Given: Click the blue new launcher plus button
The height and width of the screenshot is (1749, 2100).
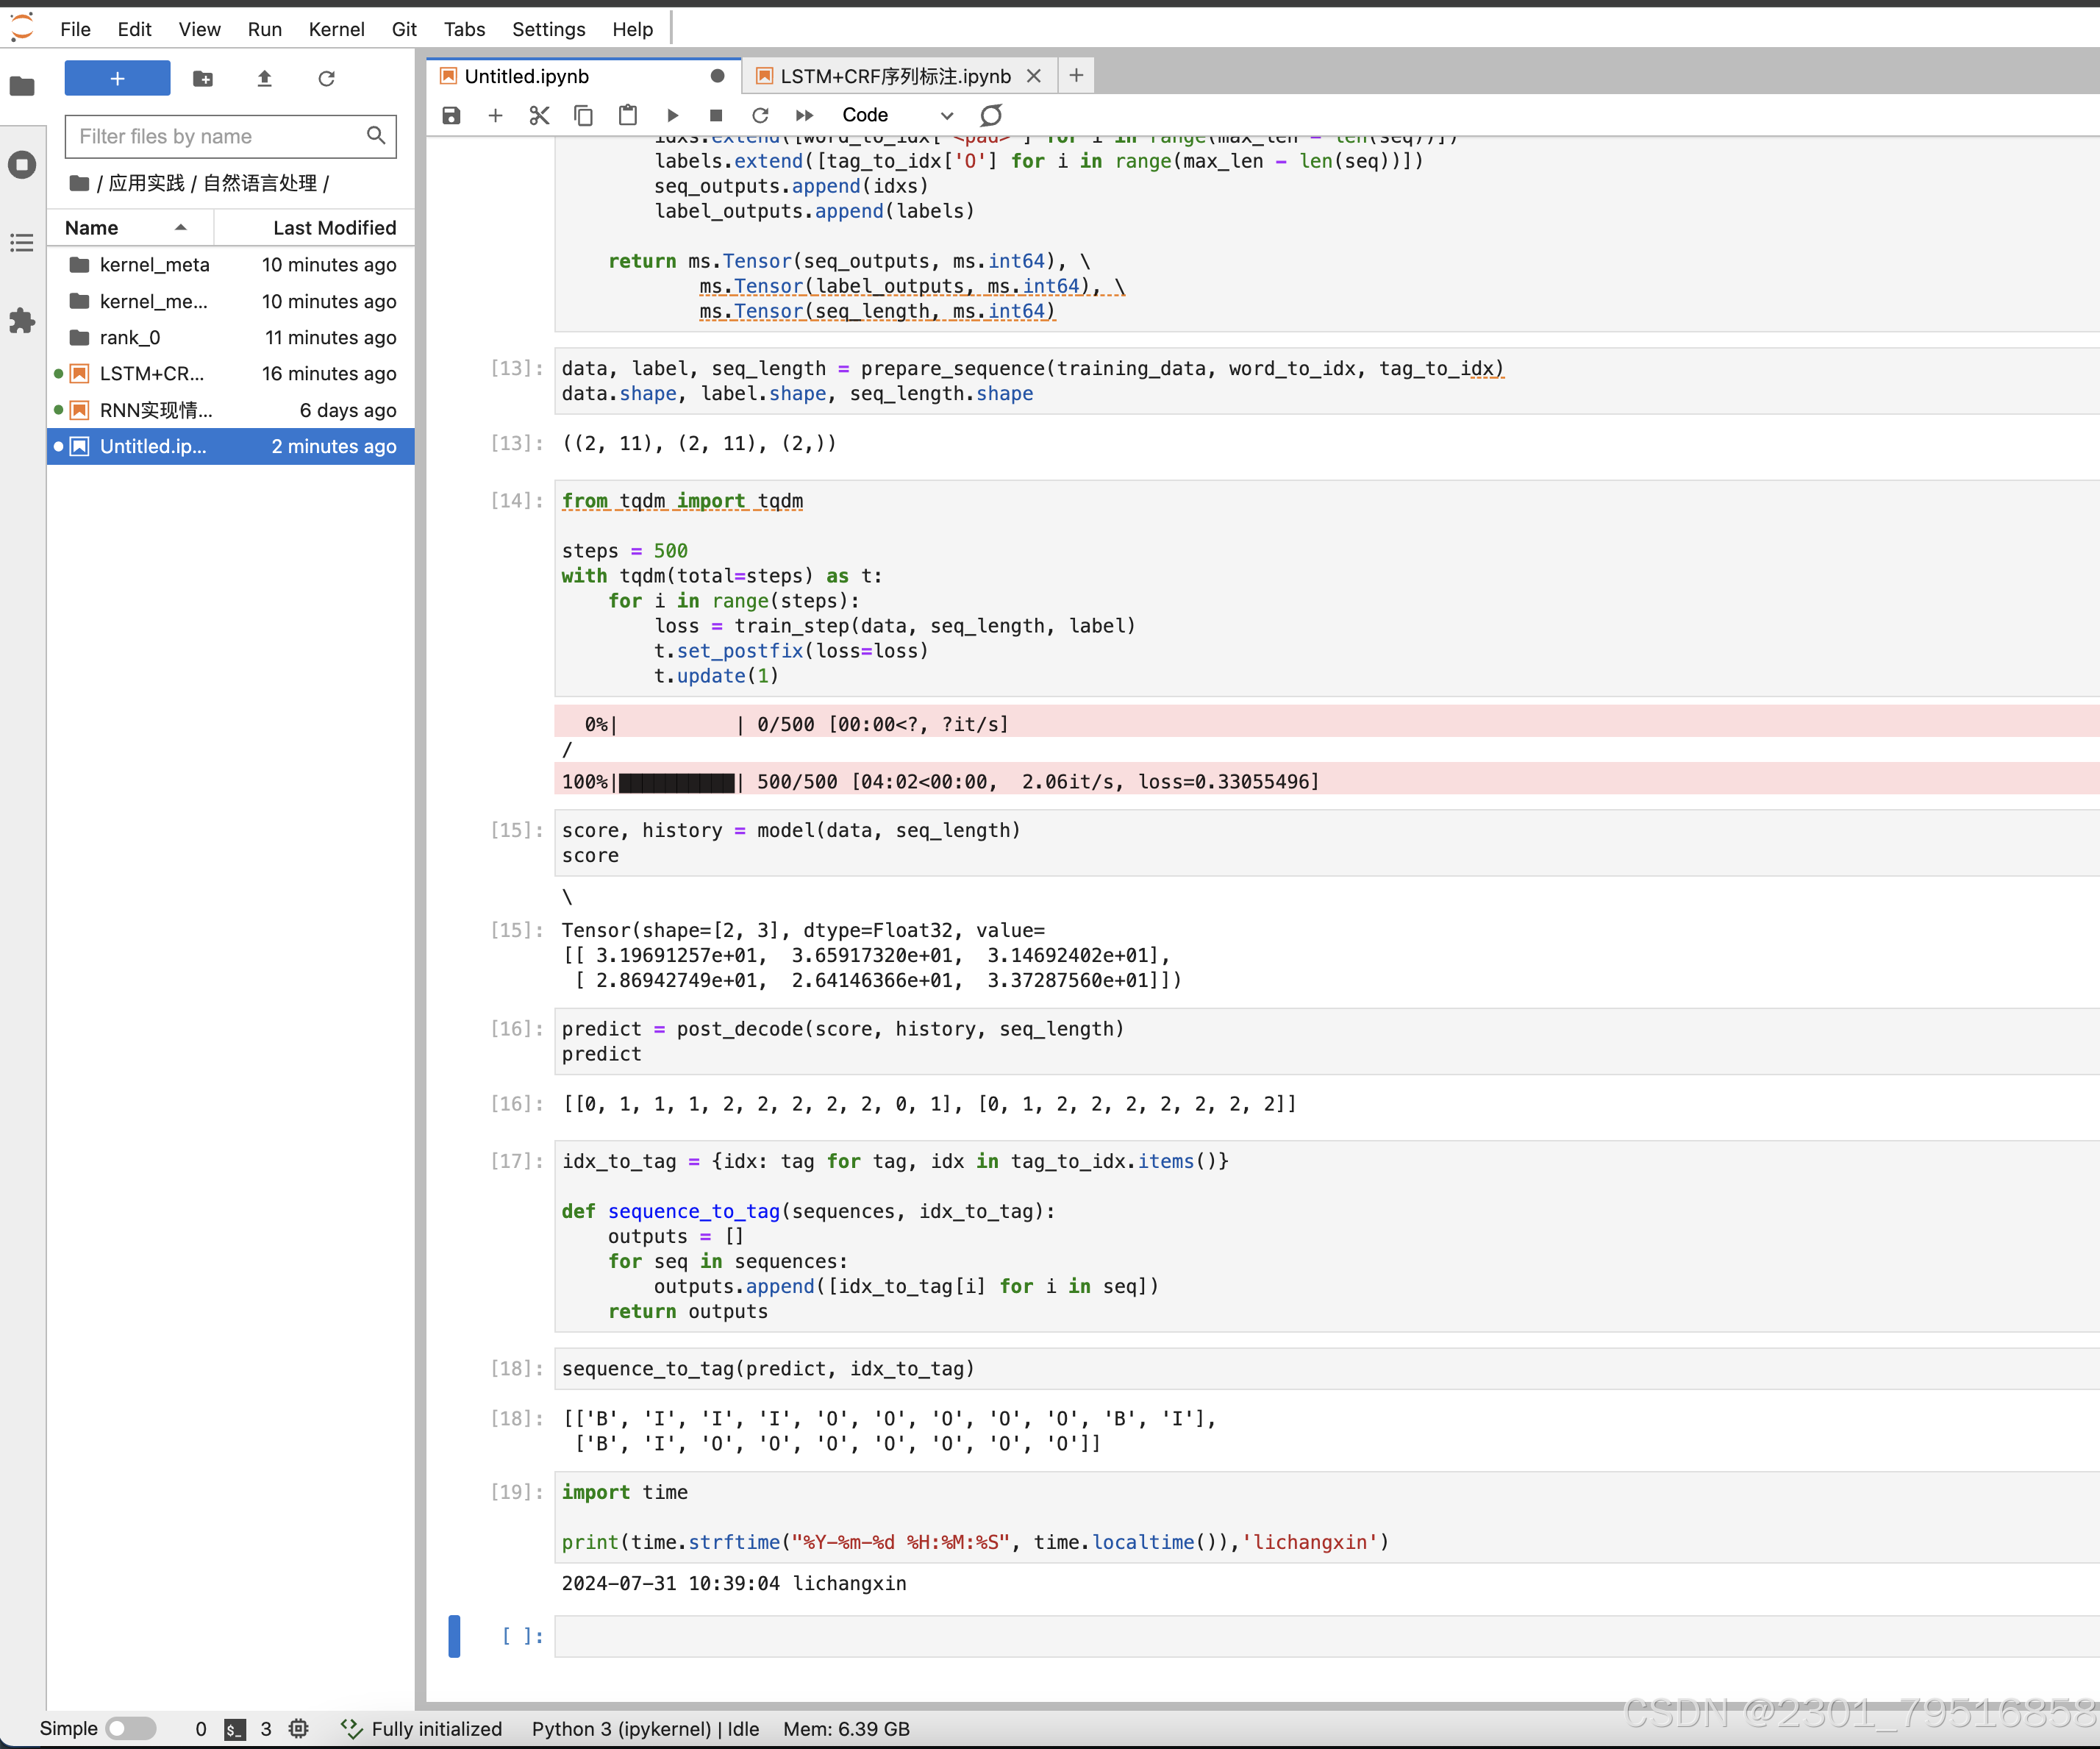Looking at the screenshot, I should click(x=117, y=78).
